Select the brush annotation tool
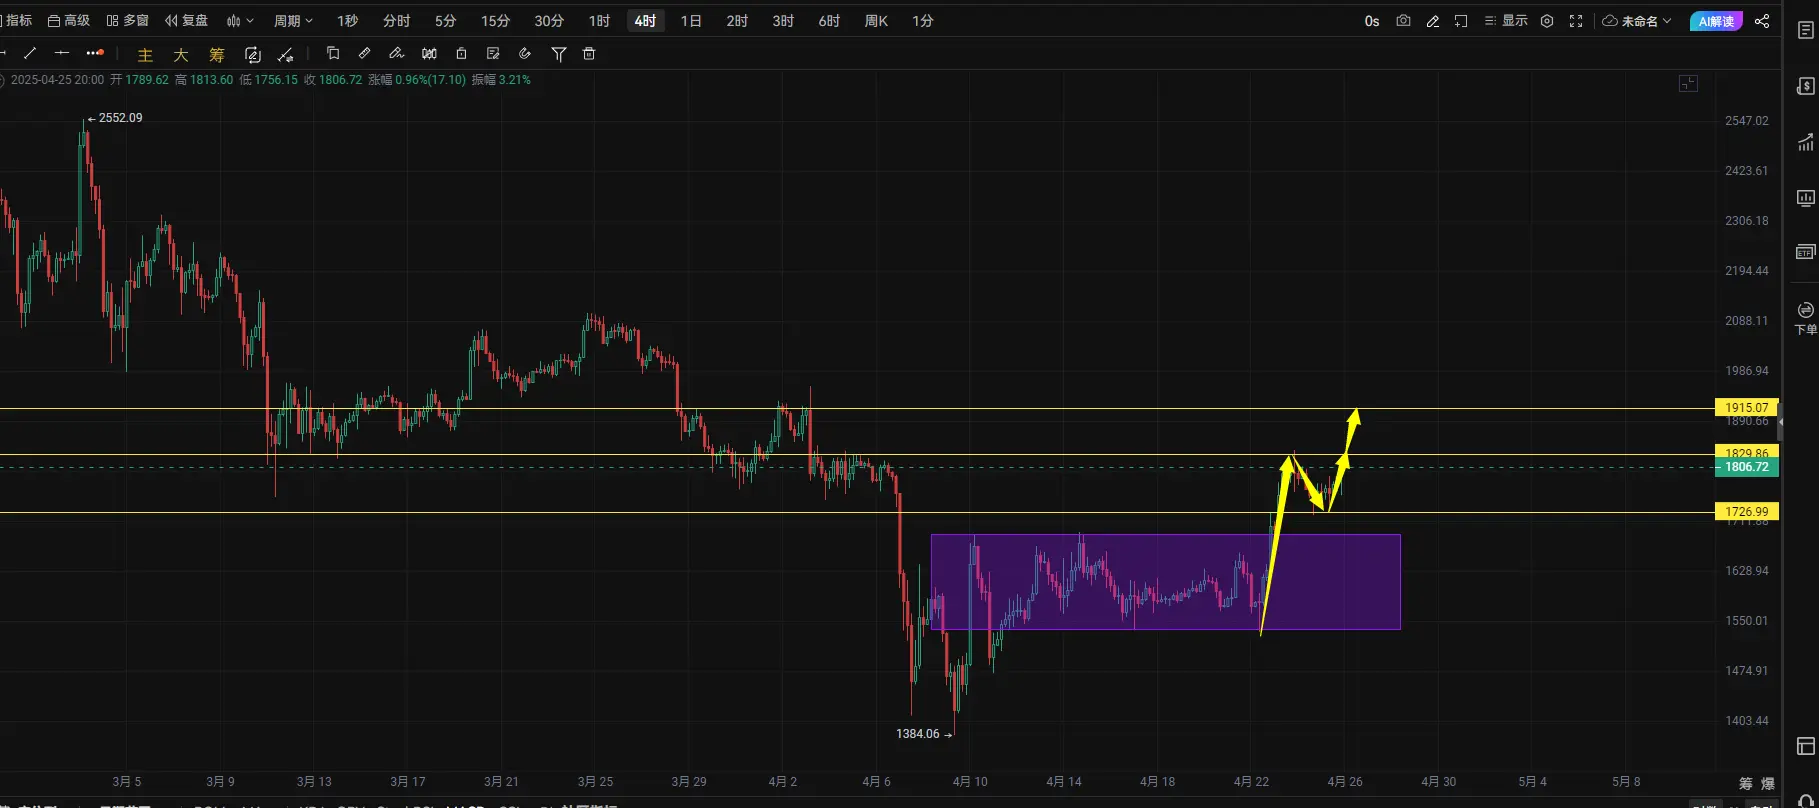This screenshot has width=1819, height=808. [x=397, y=53]
